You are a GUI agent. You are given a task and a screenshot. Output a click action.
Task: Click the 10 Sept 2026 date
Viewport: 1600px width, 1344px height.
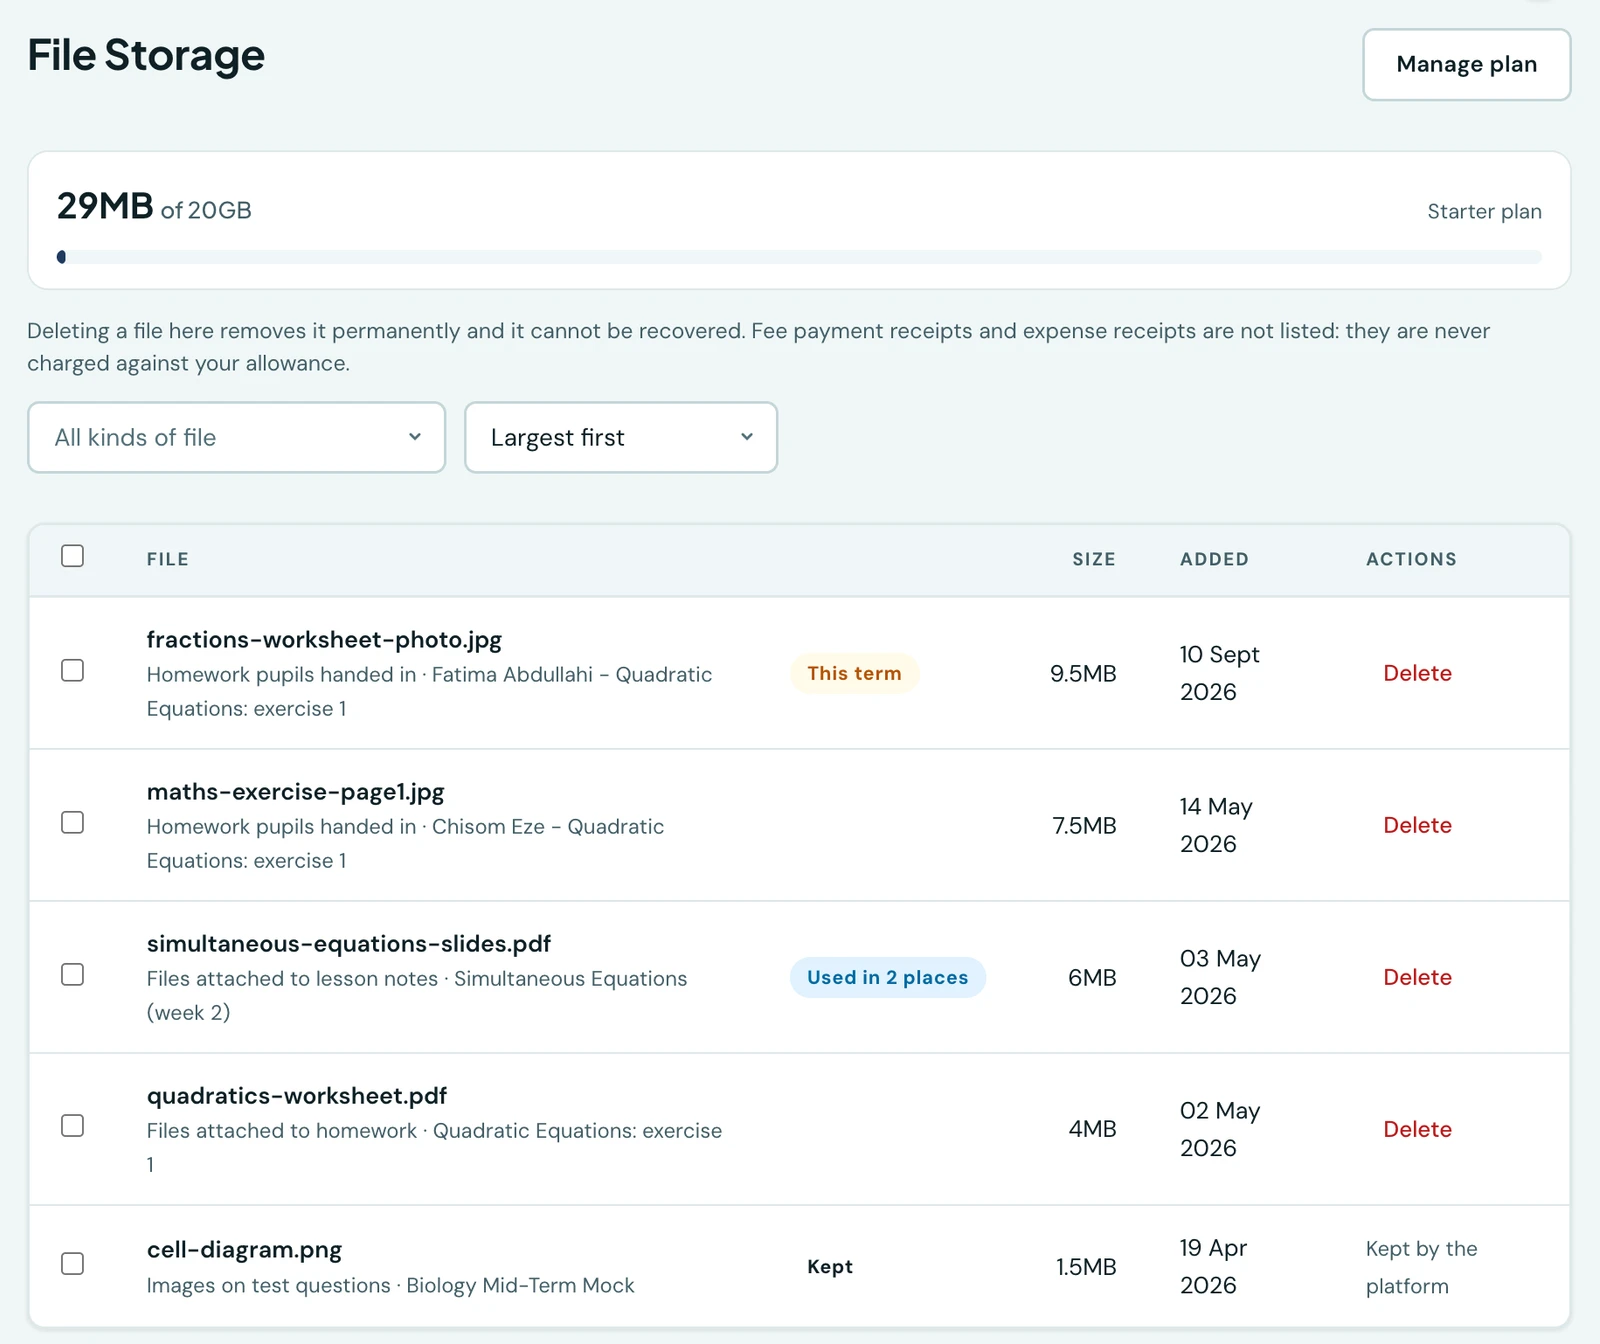click(x=1219, y=673)
